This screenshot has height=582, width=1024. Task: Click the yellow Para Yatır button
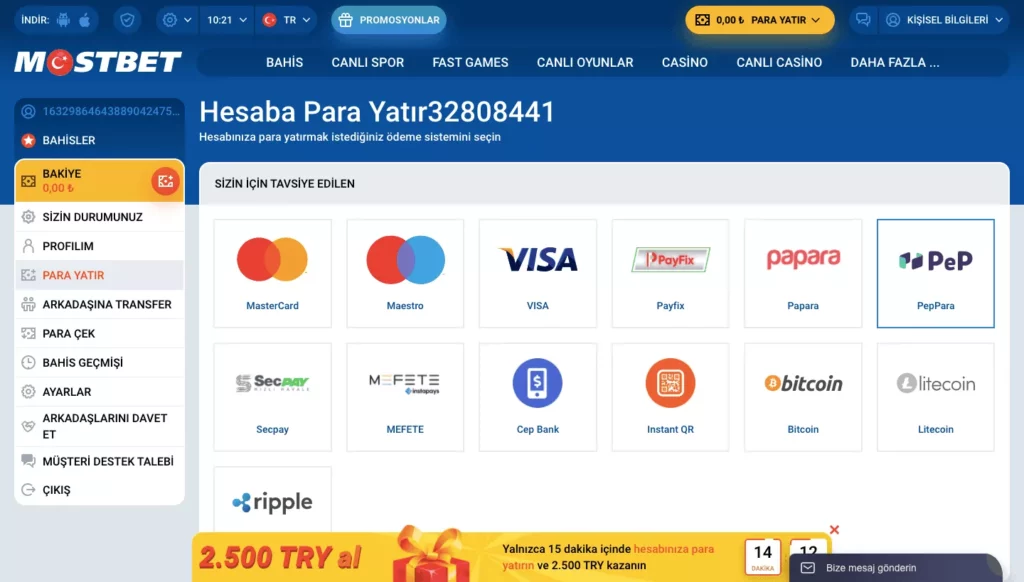tap(760, 20)
